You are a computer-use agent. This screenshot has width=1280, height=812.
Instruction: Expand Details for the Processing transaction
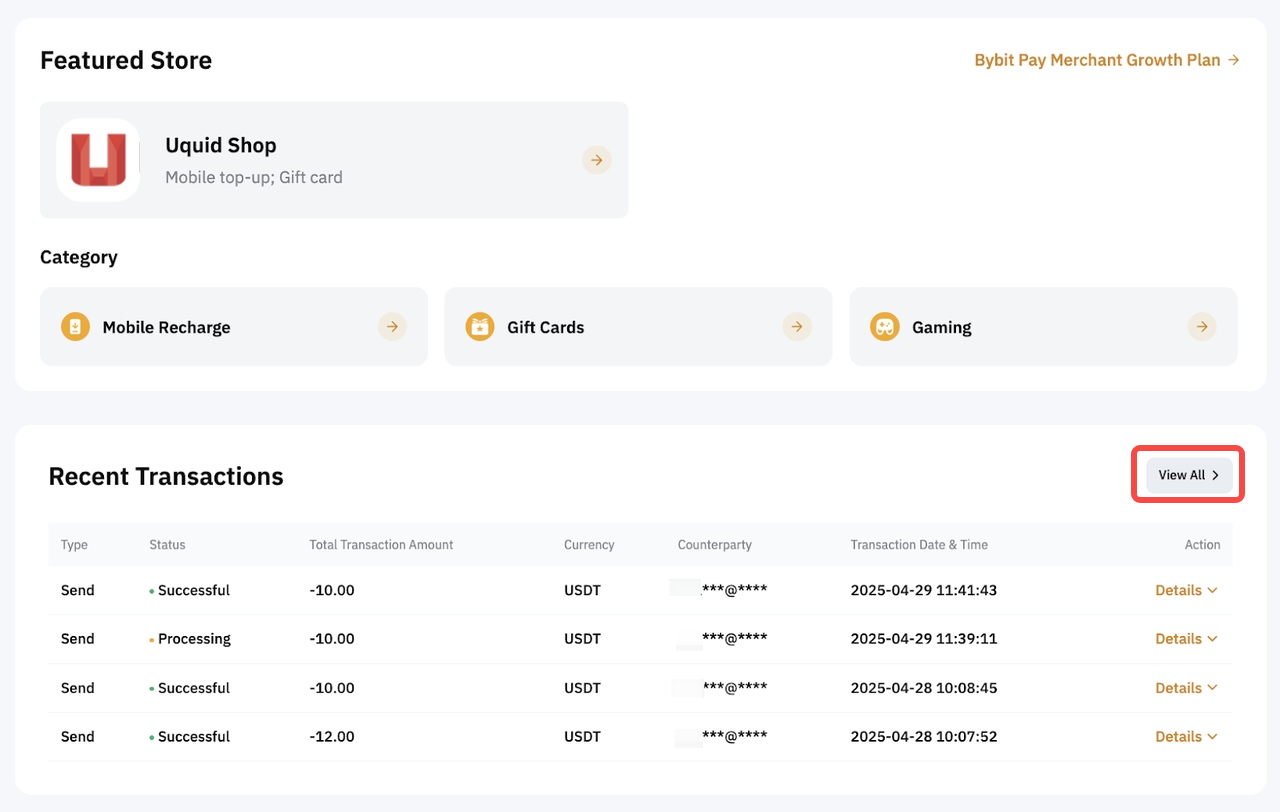[1186, 639]
